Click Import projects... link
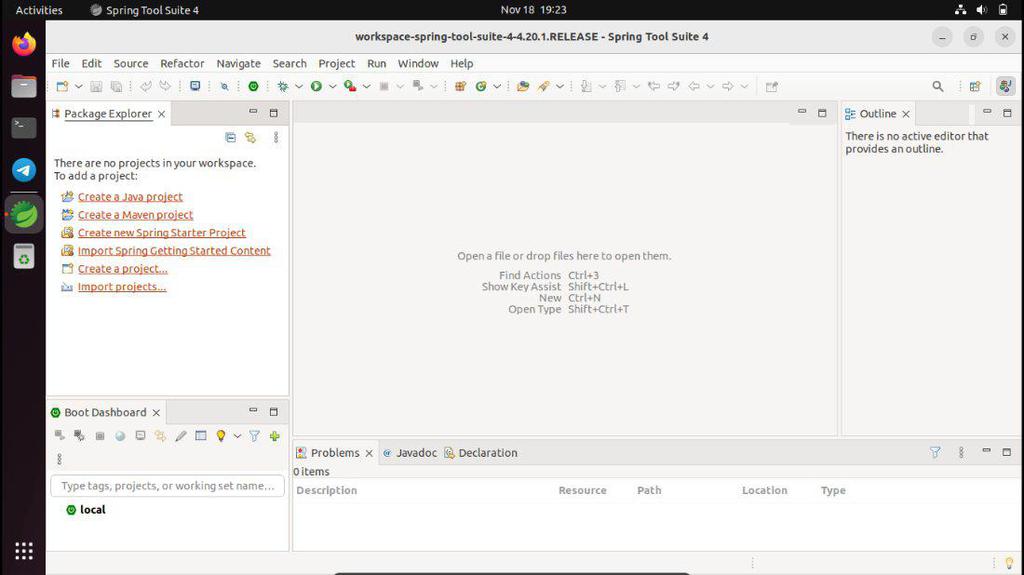Viewport: 1024px width, 575px height. pyautogui.click(x=122, y=286)
